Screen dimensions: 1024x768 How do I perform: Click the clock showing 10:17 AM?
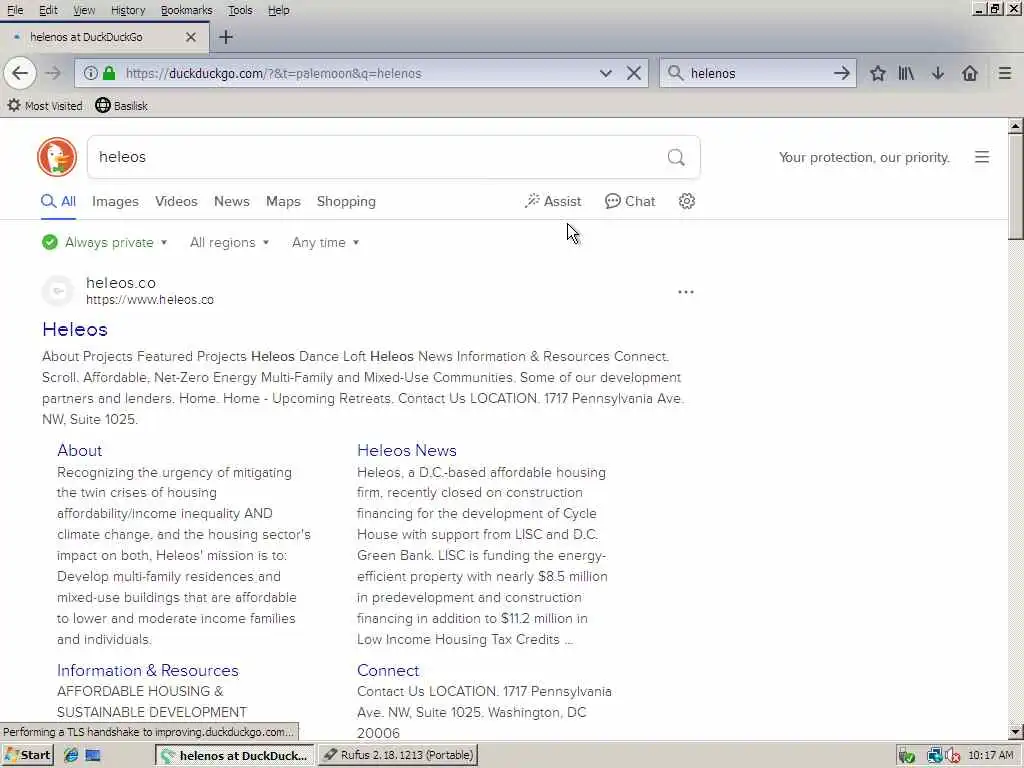click(991, 755)
